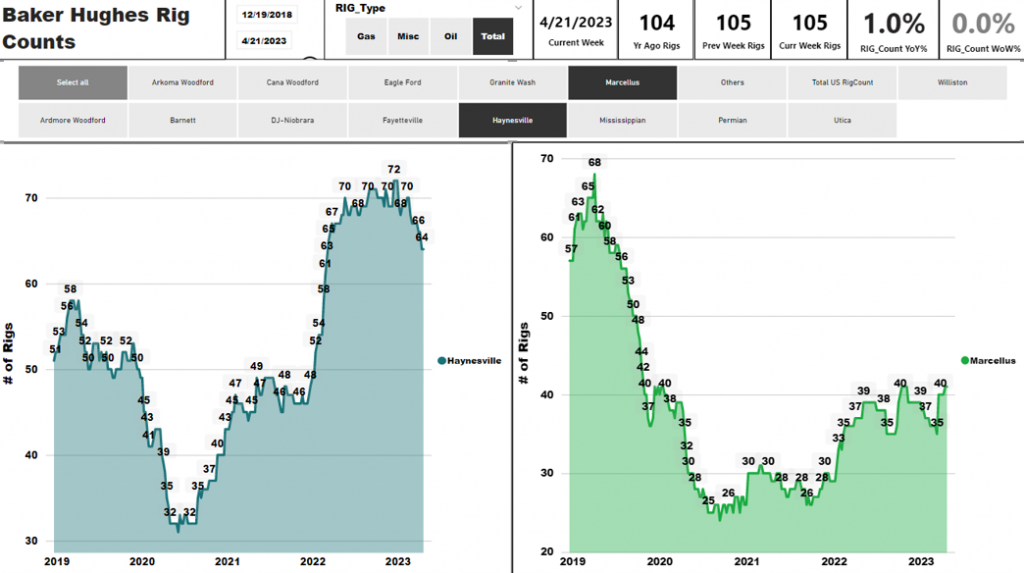Toggle the Granite Wash basin filter

coord(513,83)
